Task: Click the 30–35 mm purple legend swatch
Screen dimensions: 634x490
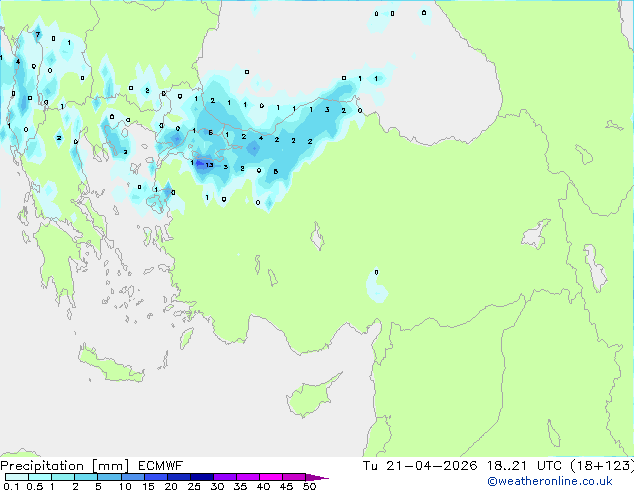Action: pyautogui.click(x=225, y=477)
